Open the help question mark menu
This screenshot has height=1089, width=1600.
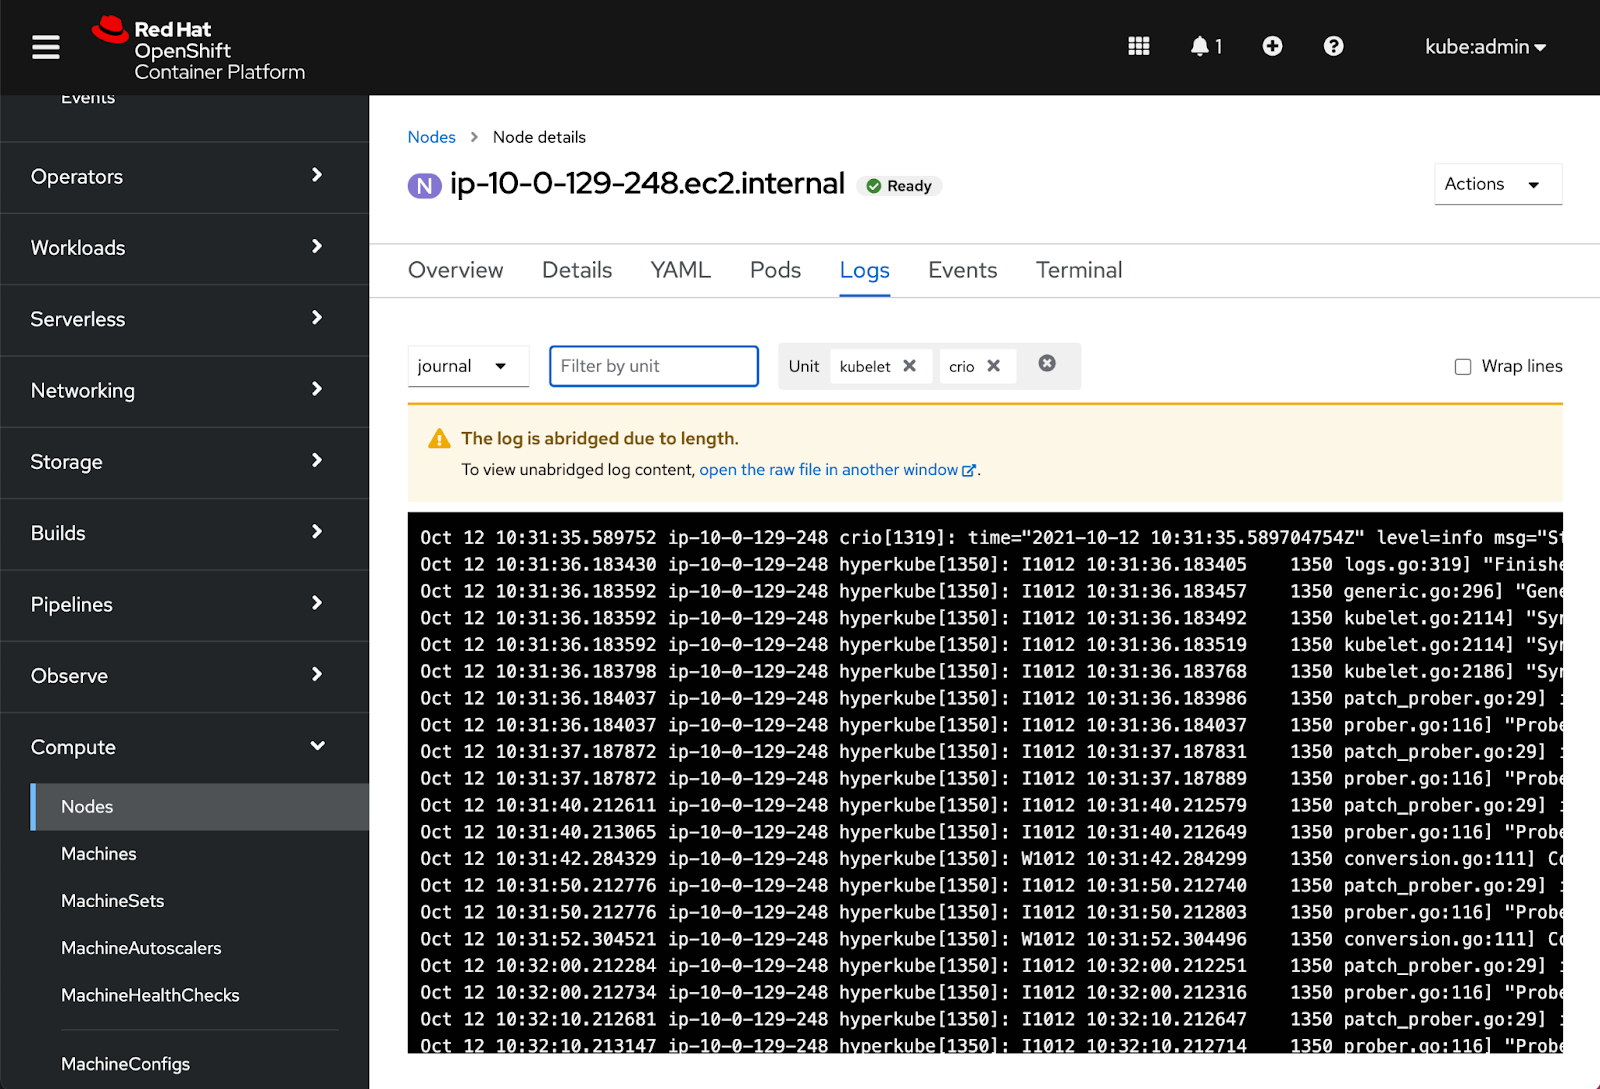coord(1333,47)
